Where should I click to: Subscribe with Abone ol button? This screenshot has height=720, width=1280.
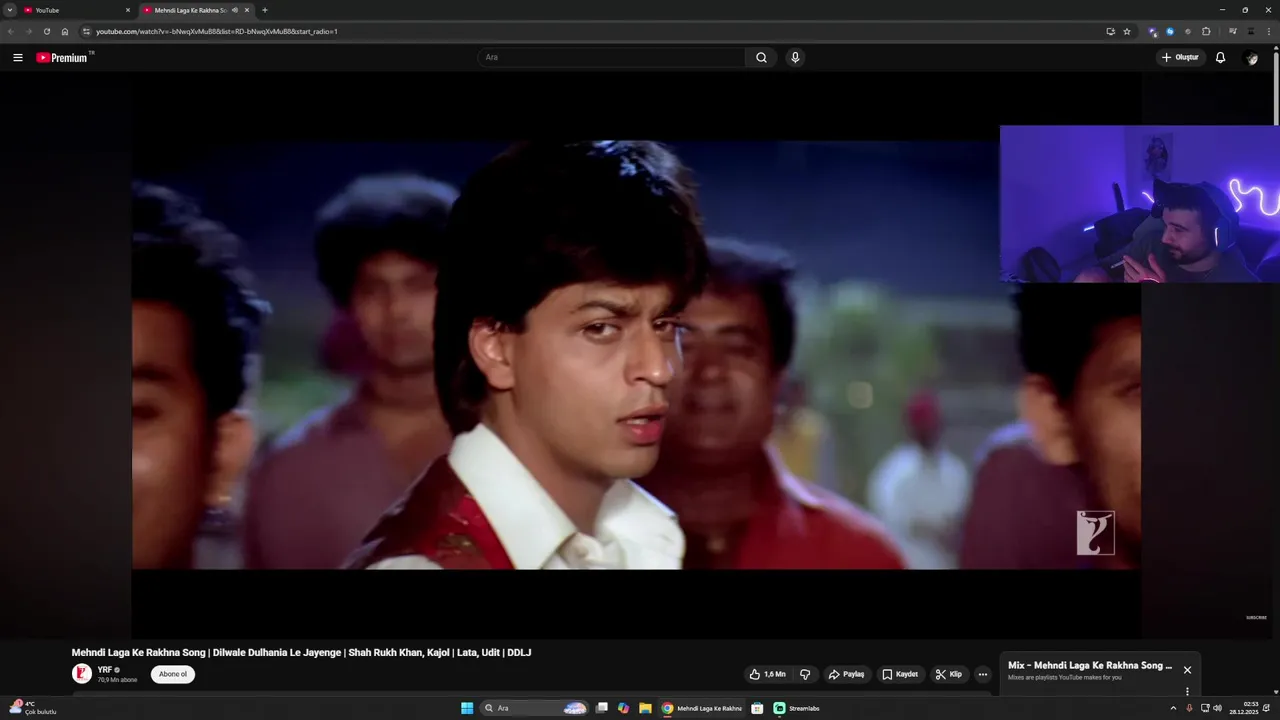(173, 674)
